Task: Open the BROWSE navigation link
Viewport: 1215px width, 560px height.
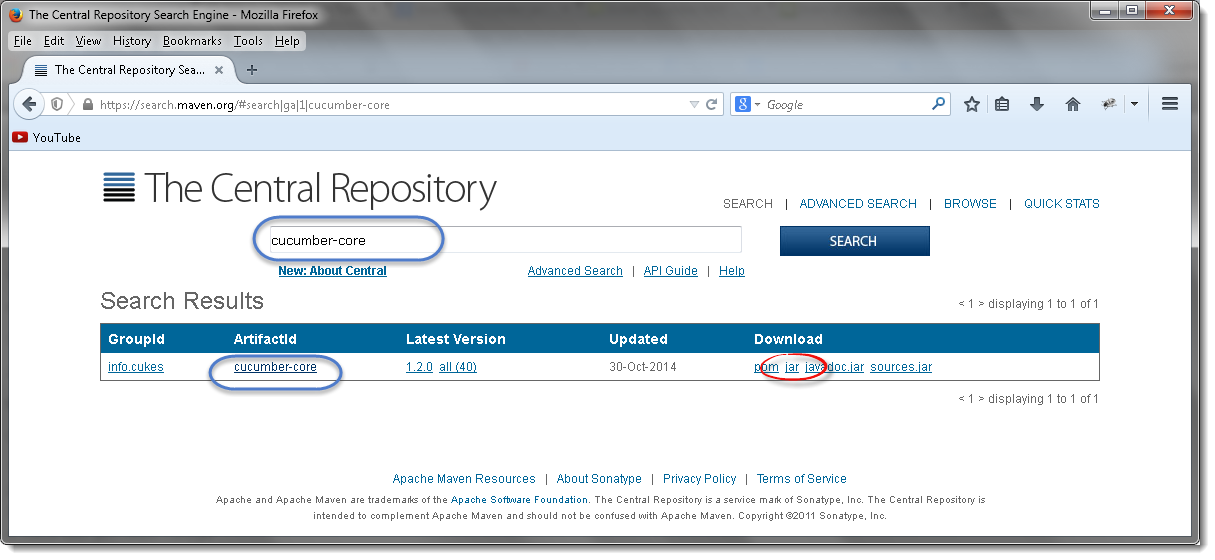Action: [x=970, y=203]
